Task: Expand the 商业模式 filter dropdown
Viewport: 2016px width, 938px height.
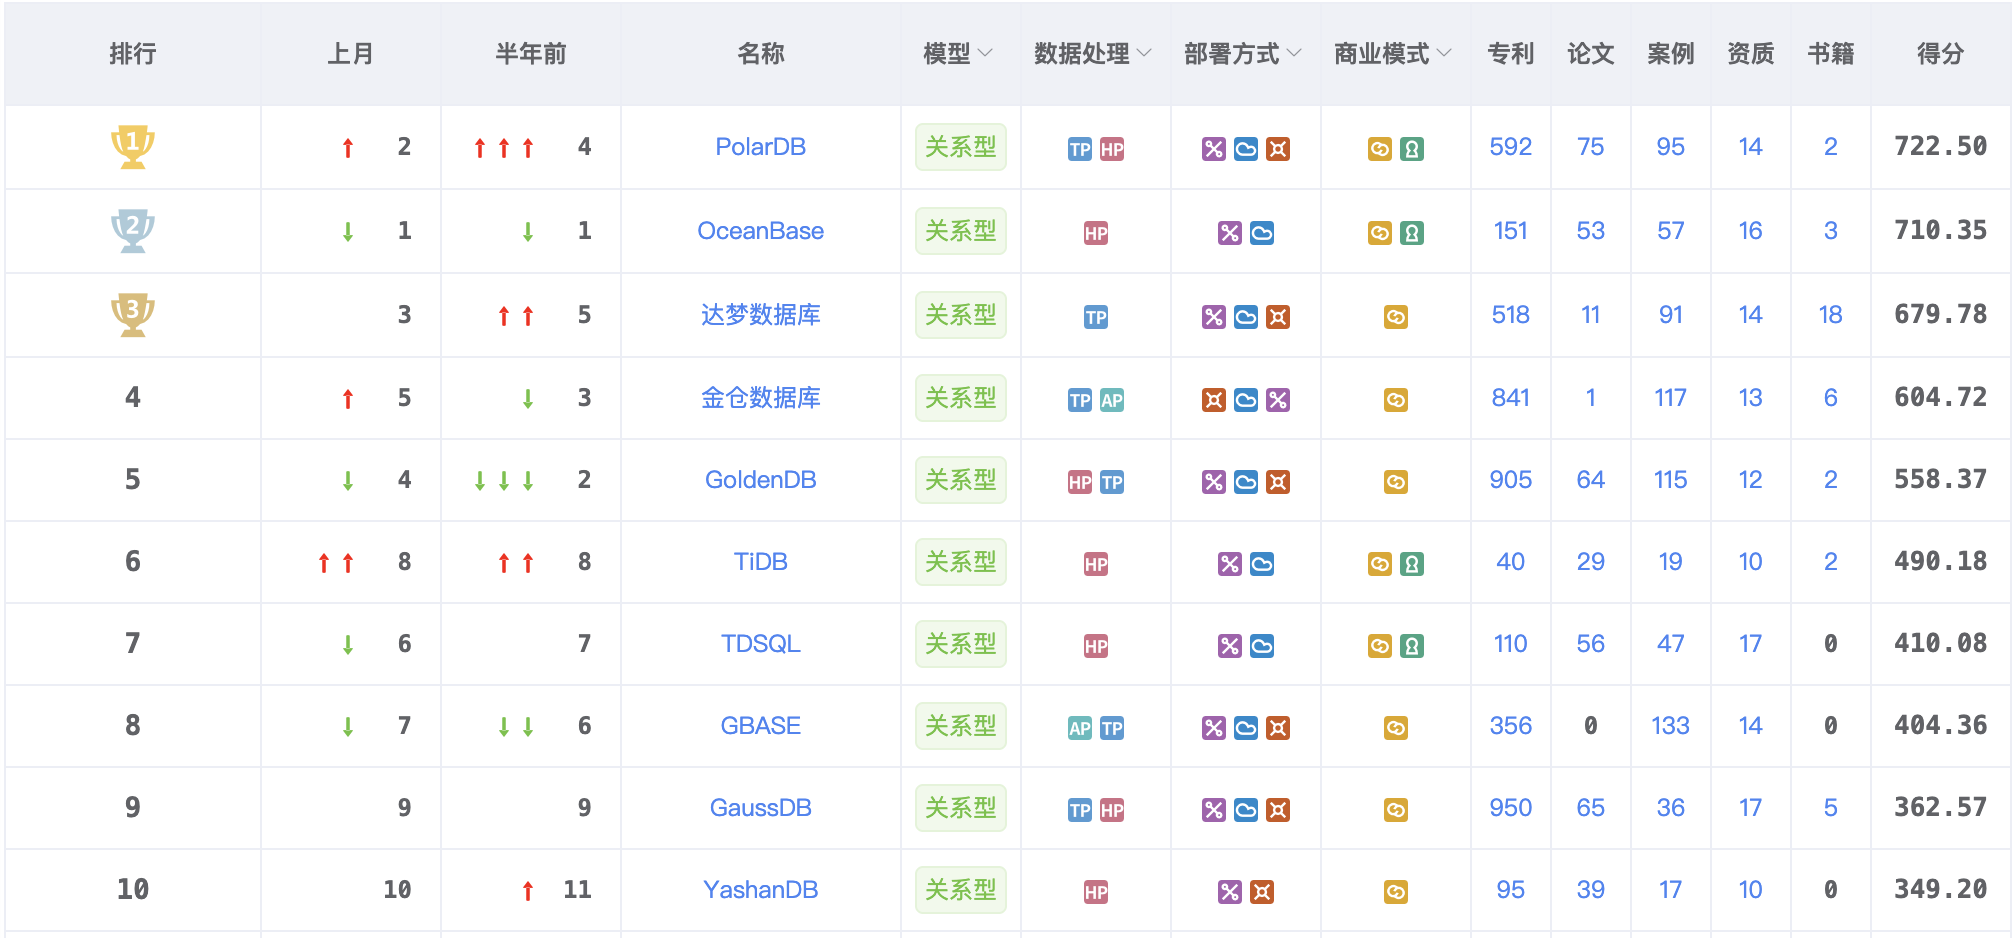Action: tap(1445, 53)
